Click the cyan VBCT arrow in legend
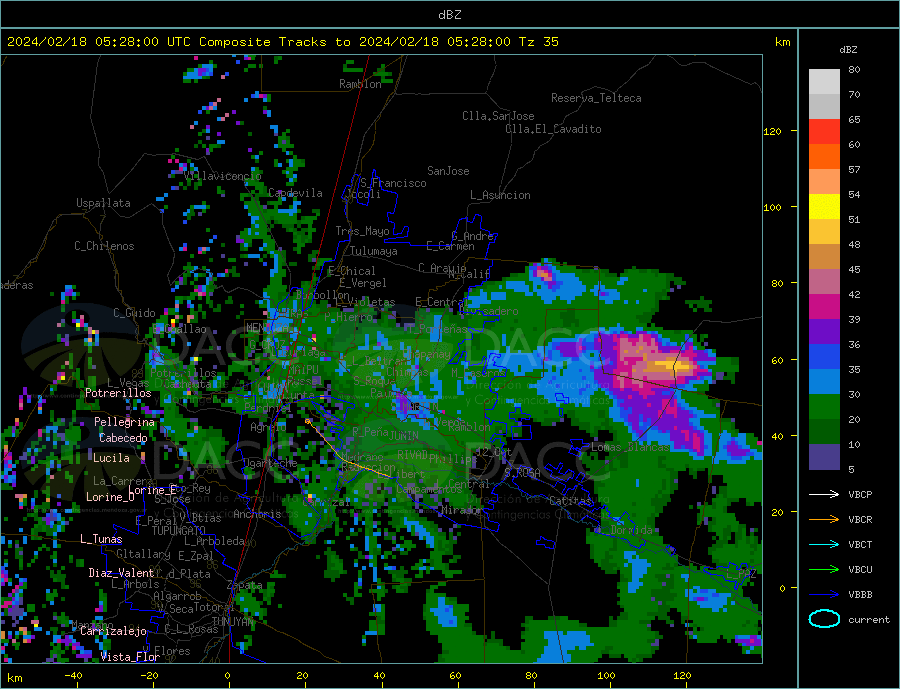This screenshot has width=900, height=689. coord(824,544)
